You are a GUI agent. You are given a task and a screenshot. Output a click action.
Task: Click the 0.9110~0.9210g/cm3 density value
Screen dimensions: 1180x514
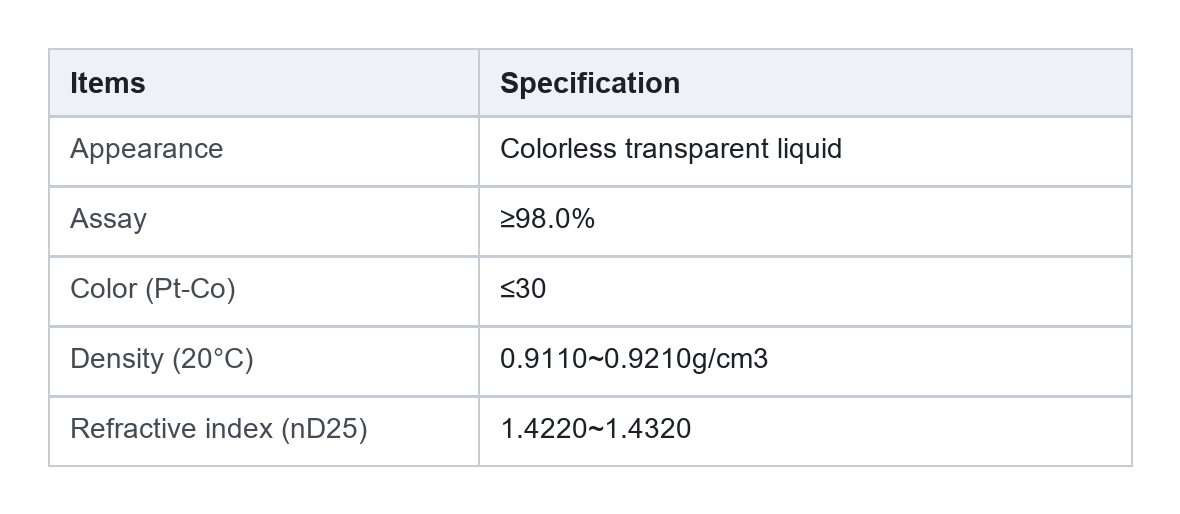pos(634,359)
